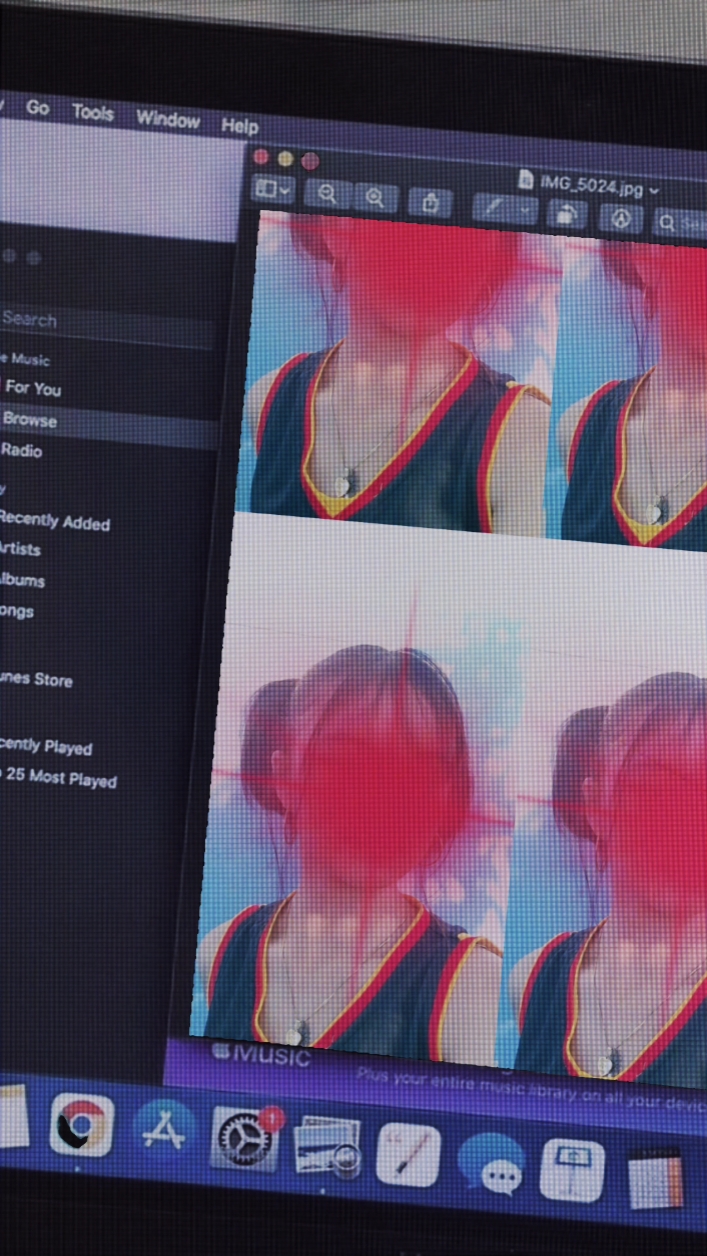Go to Recently Added in the library

tap(55, 521)
